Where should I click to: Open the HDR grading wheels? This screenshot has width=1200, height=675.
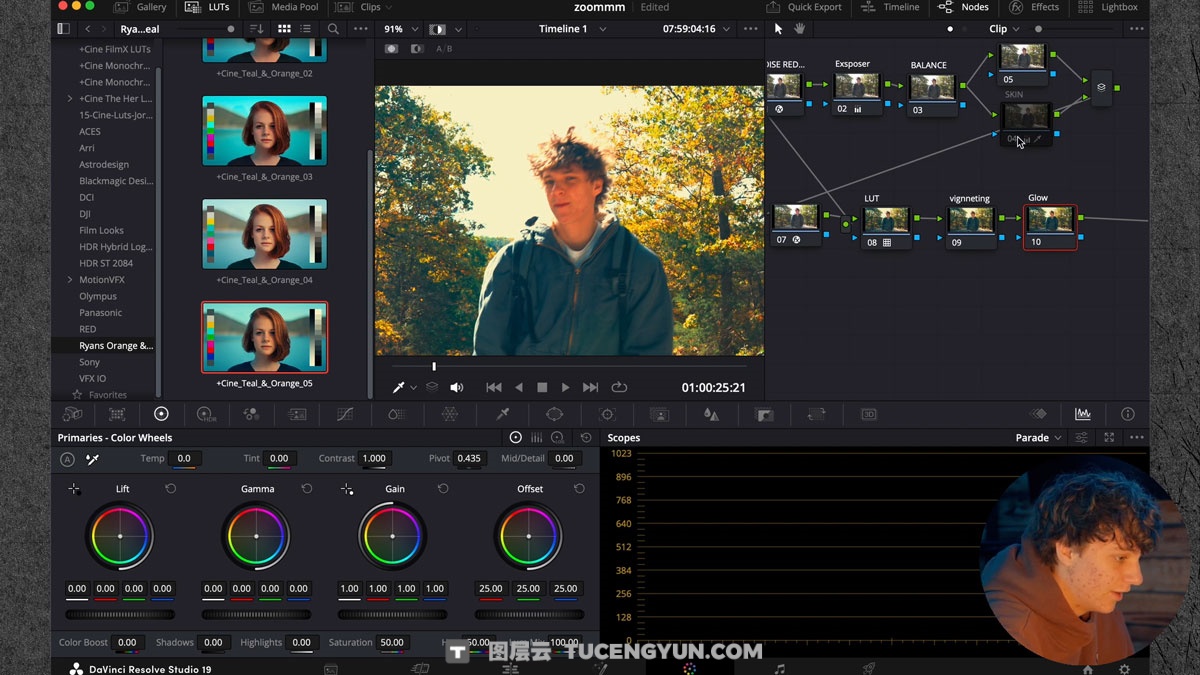[x=206, y=413]
